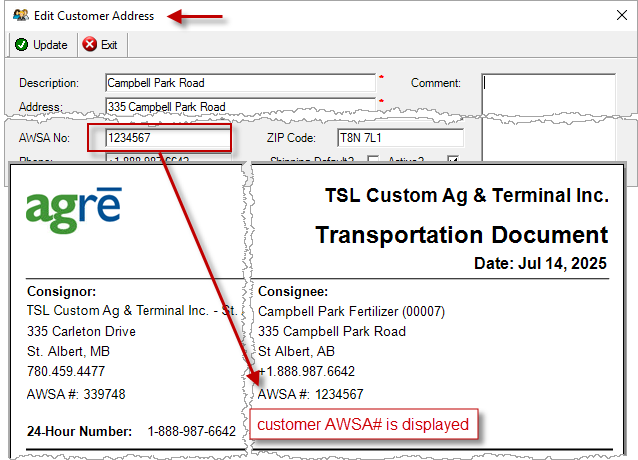Click the Description label
Viewport: 638px width, 460px height.
click(49, 83)
